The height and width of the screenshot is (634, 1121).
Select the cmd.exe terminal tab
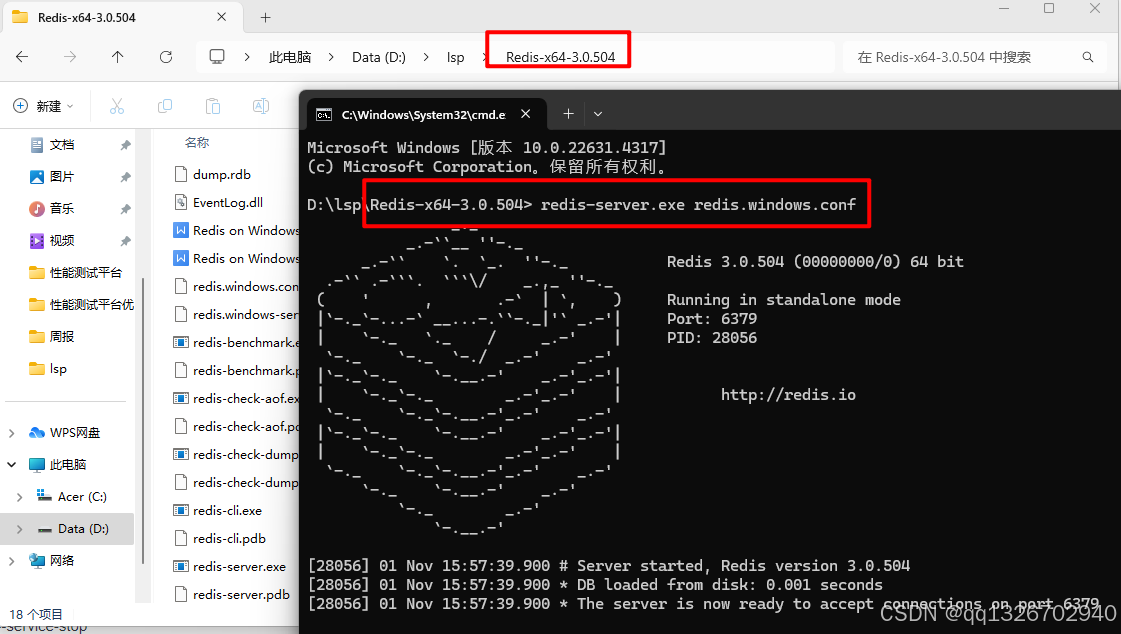(x=427, y=114)
